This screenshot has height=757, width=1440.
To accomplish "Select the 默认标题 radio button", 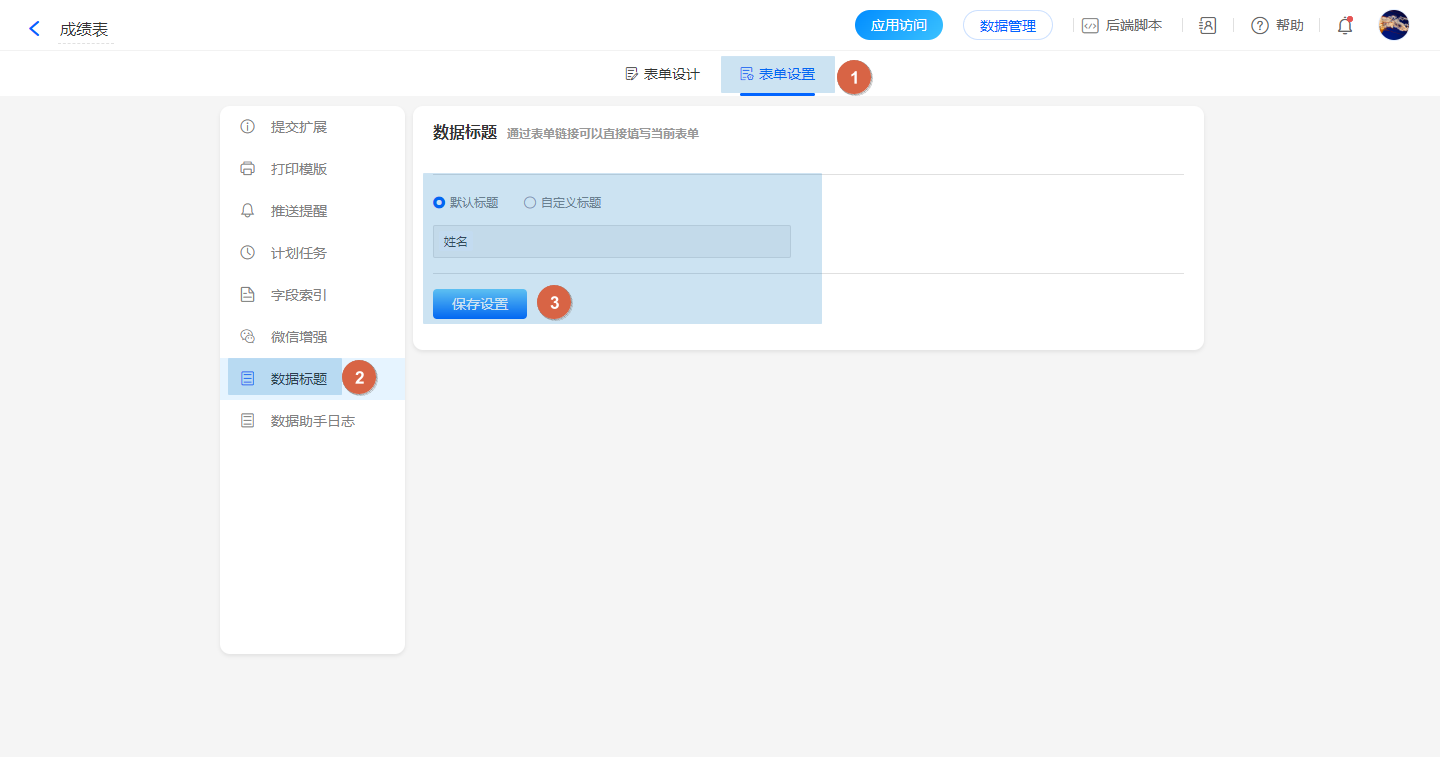I will [x=439, y=203].
